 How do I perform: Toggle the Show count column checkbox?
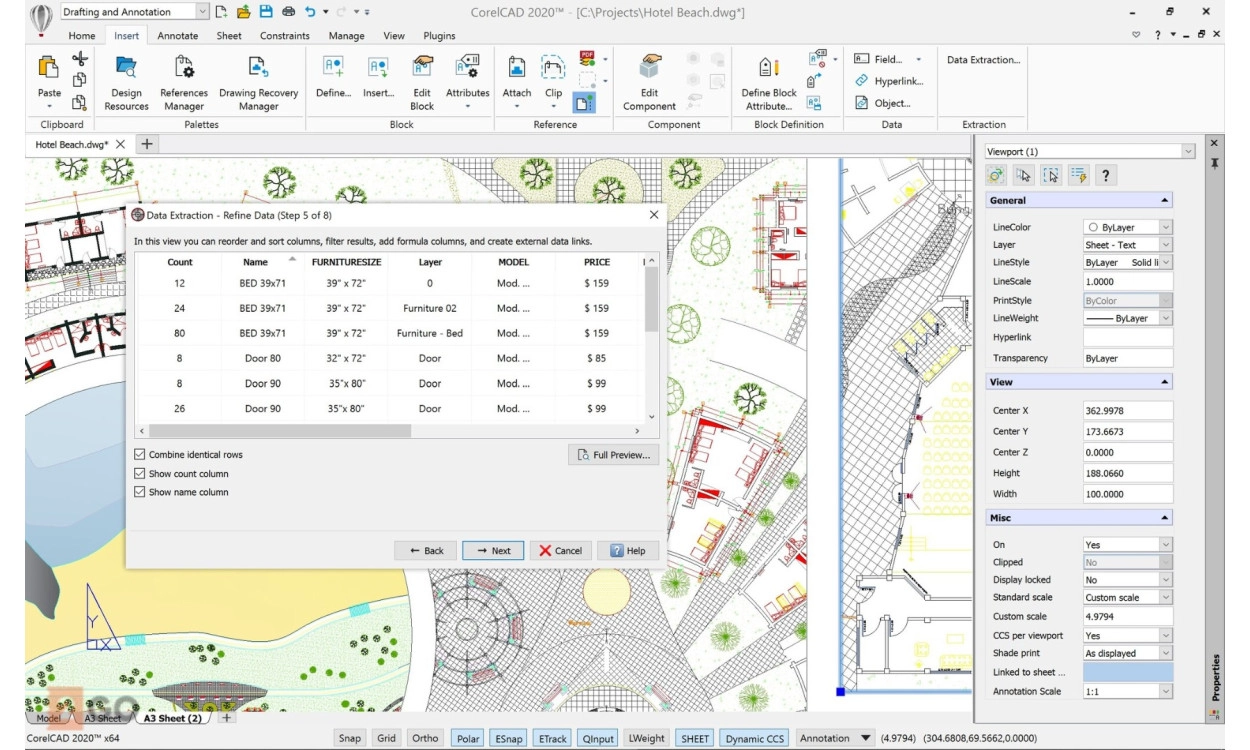140,474
